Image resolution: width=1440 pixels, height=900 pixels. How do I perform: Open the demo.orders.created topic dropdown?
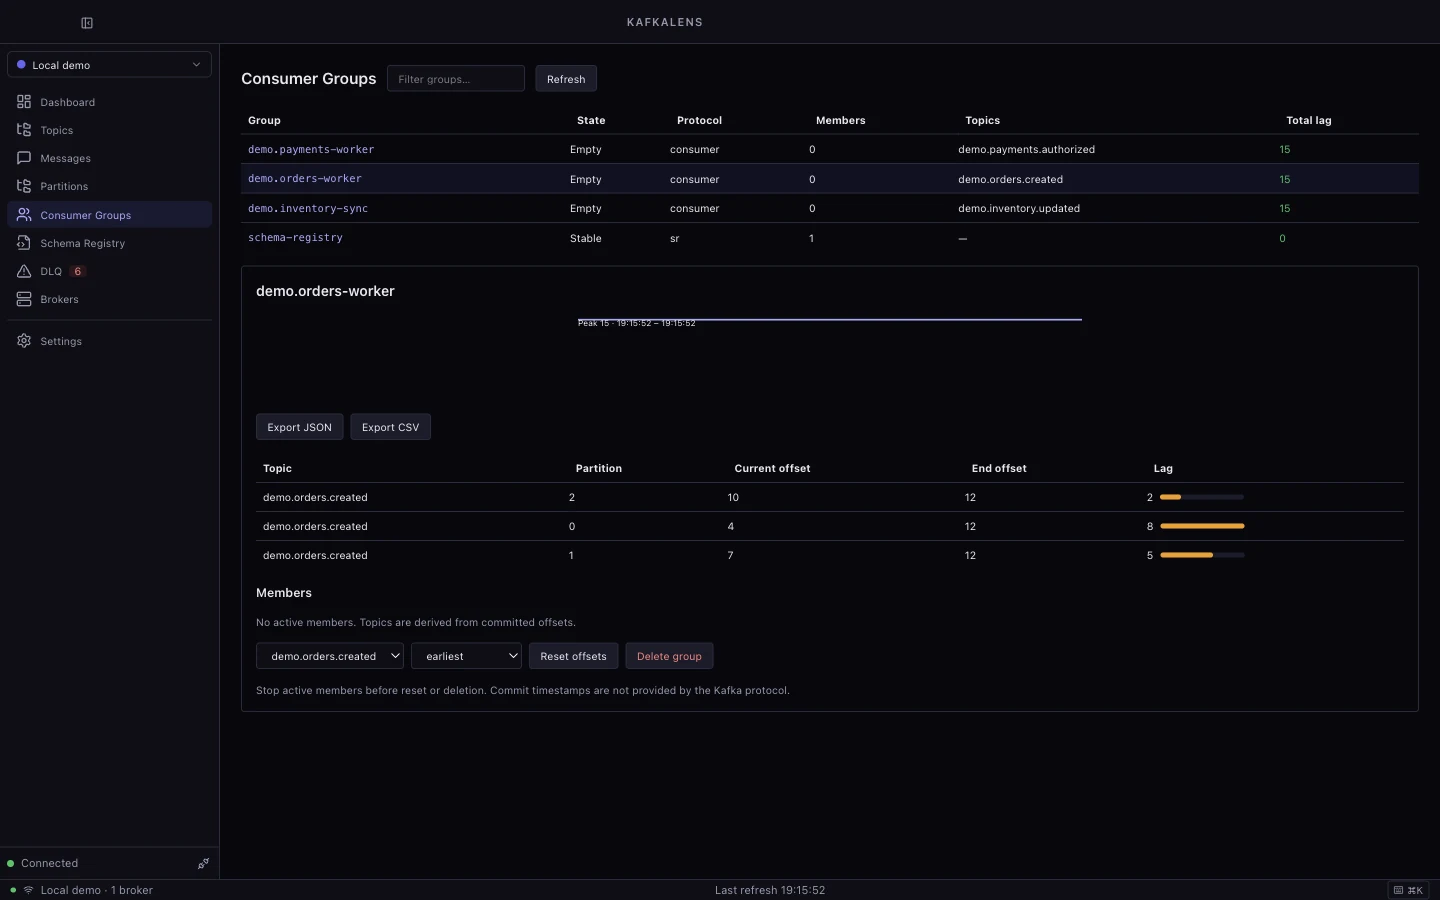(x=330, y=656)
